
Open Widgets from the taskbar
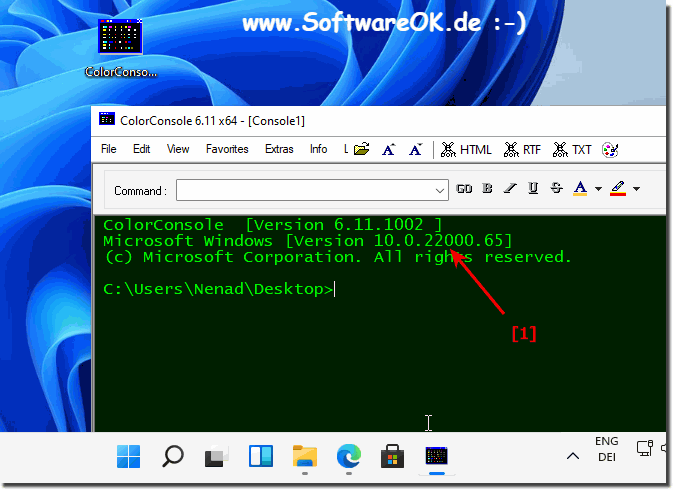(261, 456)
